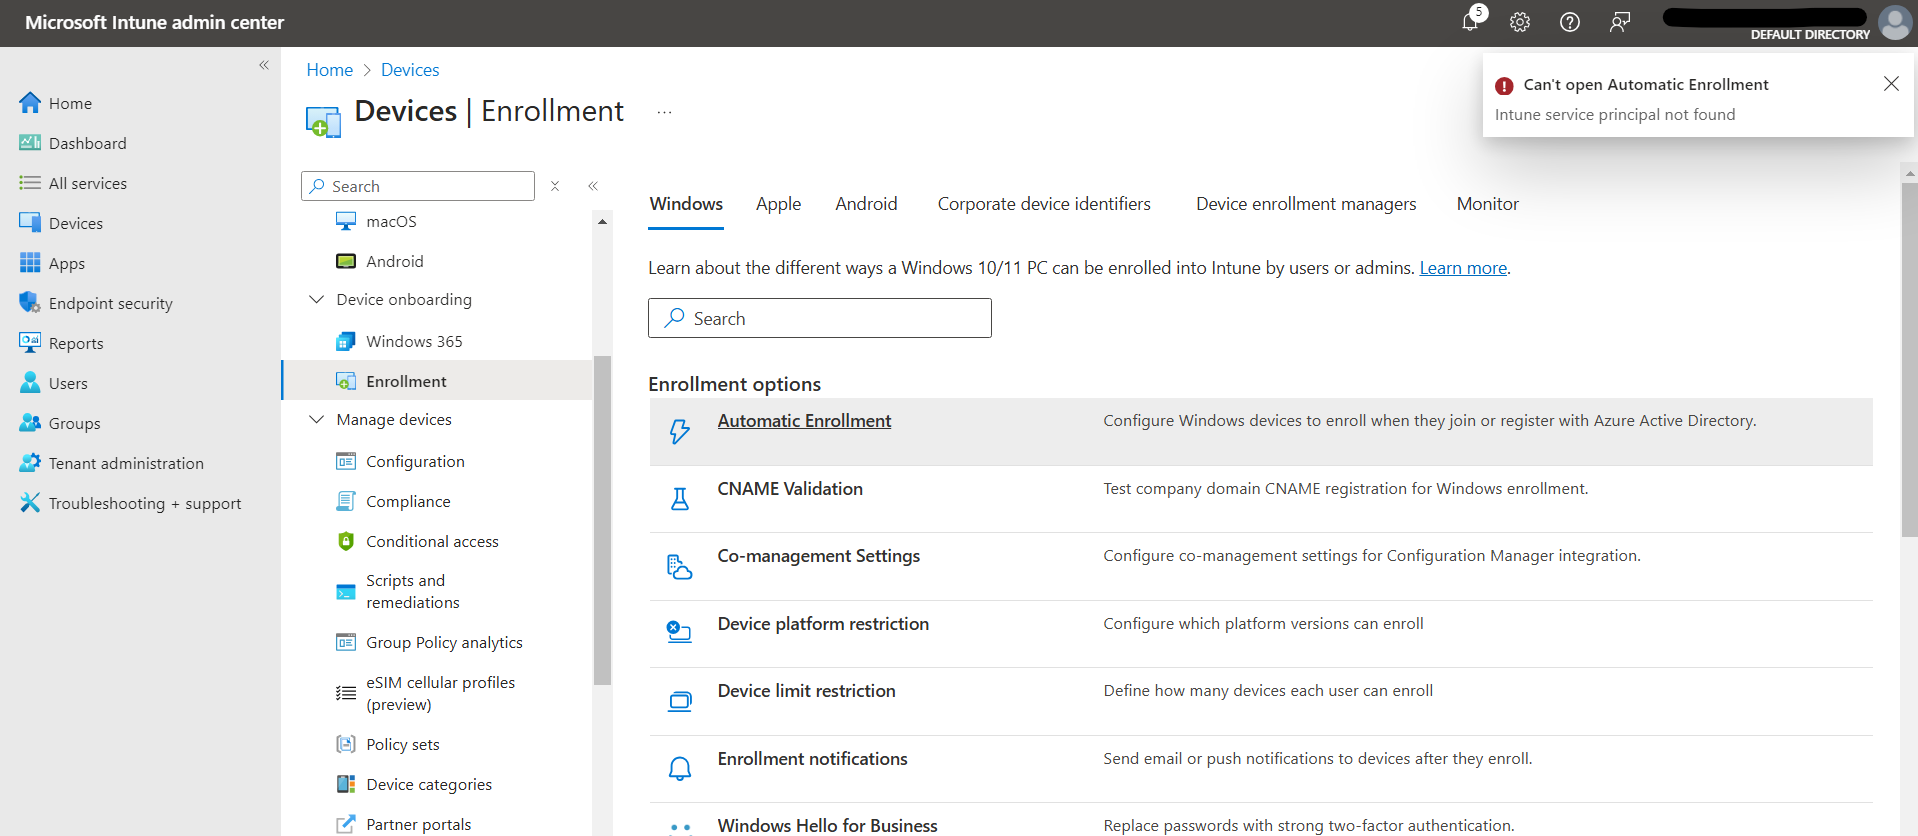Click the Users person icon
This screenshot has width=1918, height=836.
click(x=30, y=383)
